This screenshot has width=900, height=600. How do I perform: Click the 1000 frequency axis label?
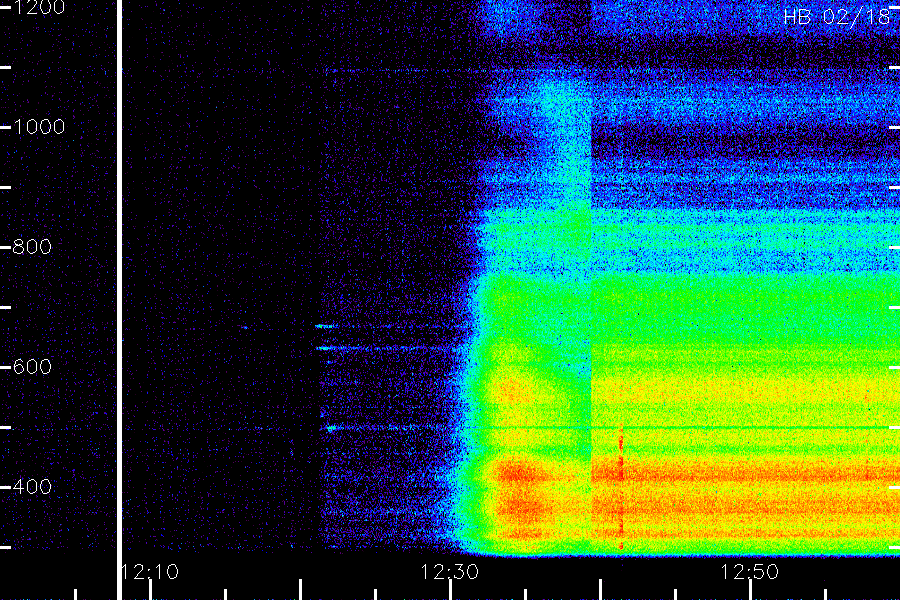point(39,127)
